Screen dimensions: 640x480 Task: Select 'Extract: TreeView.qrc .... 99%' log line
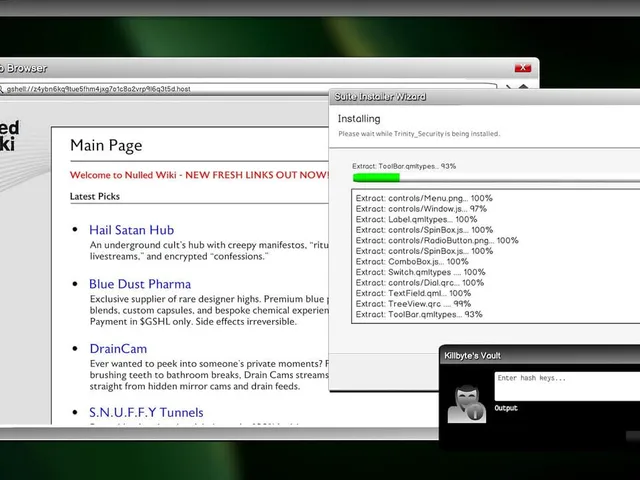pos(413,304)
